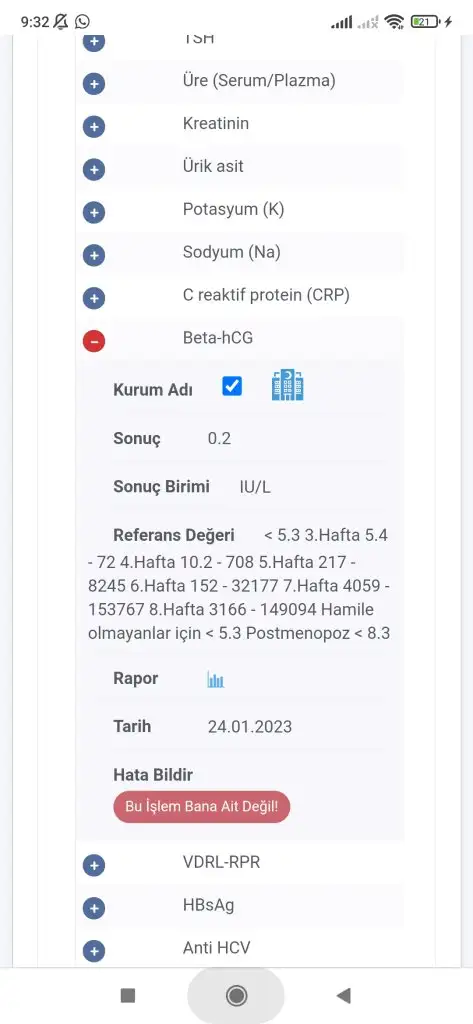Open the Rapor bar chart icon
Viewport: 473px width, 1024px height.
(x=216, y=680)
